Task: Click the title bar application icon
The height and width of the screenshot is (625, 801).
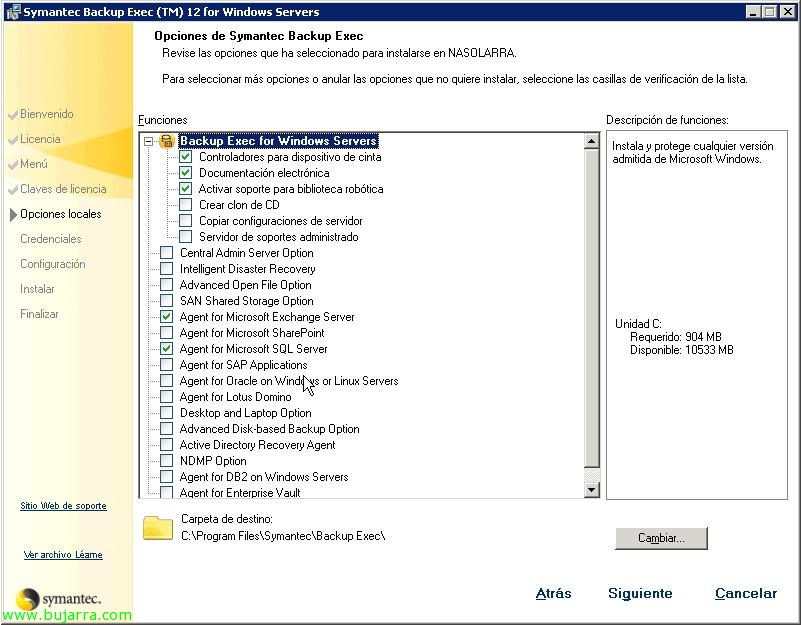Action: 13,12
